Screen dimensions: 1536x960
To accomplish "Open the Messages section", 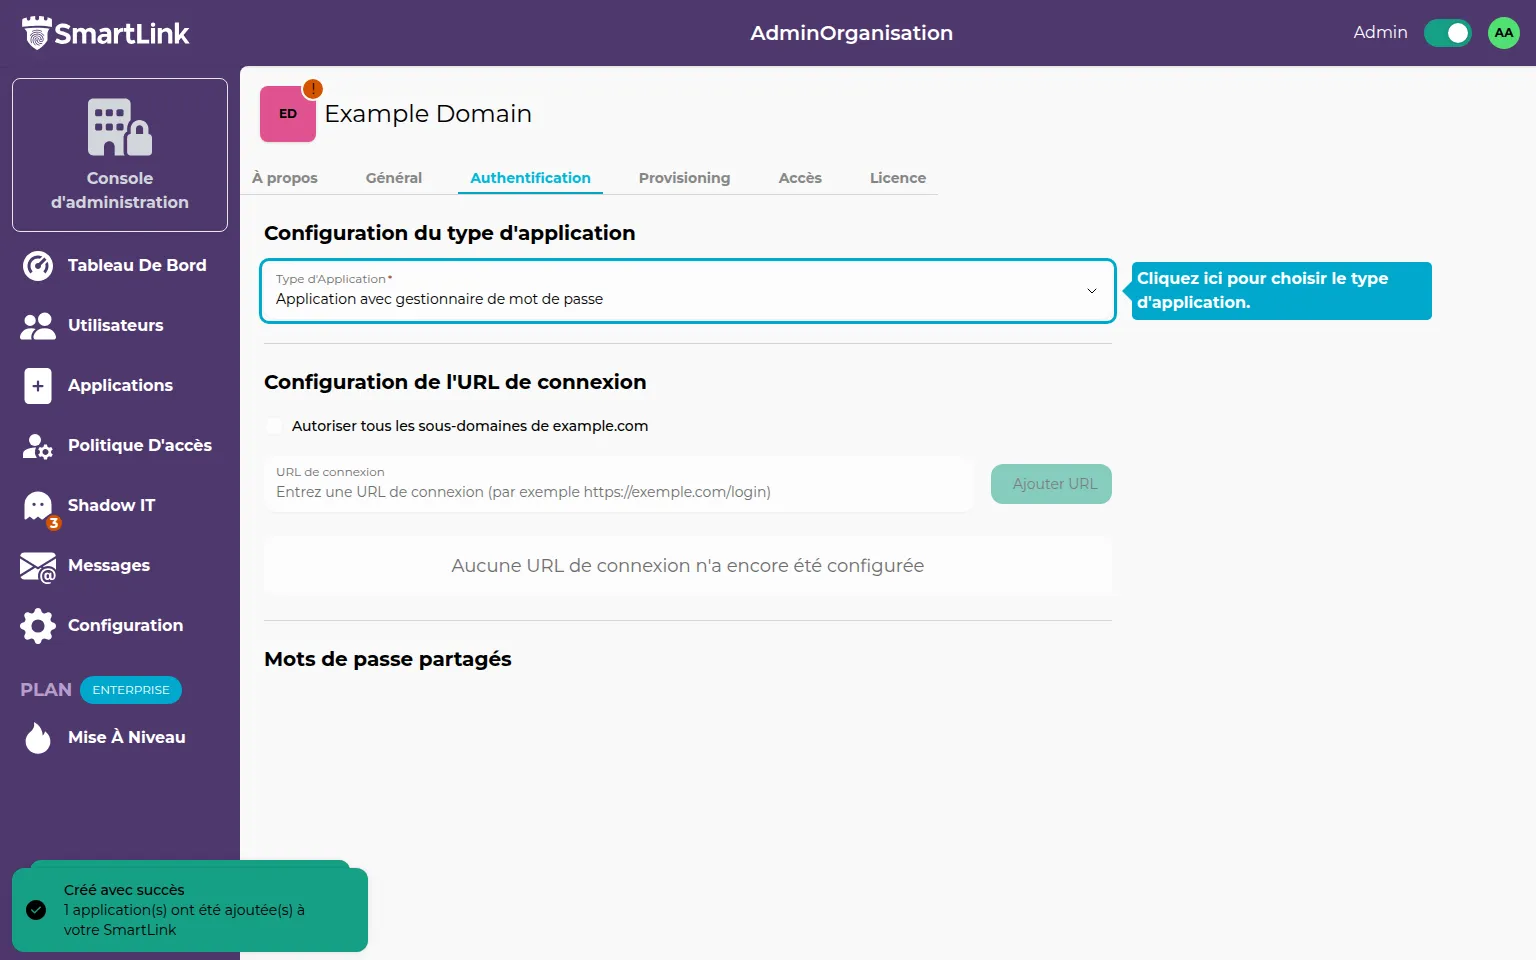I will (x=109, y=565).
